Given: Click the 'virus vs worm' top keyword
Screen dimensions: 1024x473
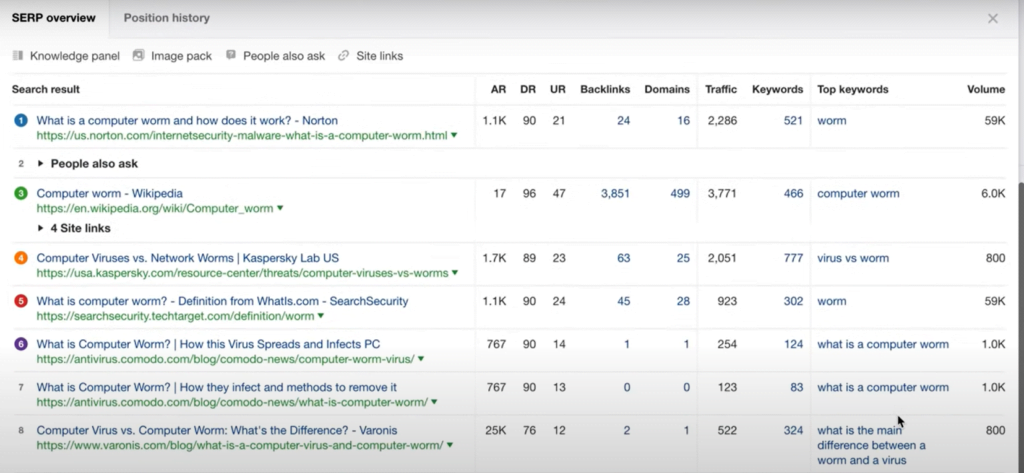Looking at the screenshot, I should click(852, 258).
